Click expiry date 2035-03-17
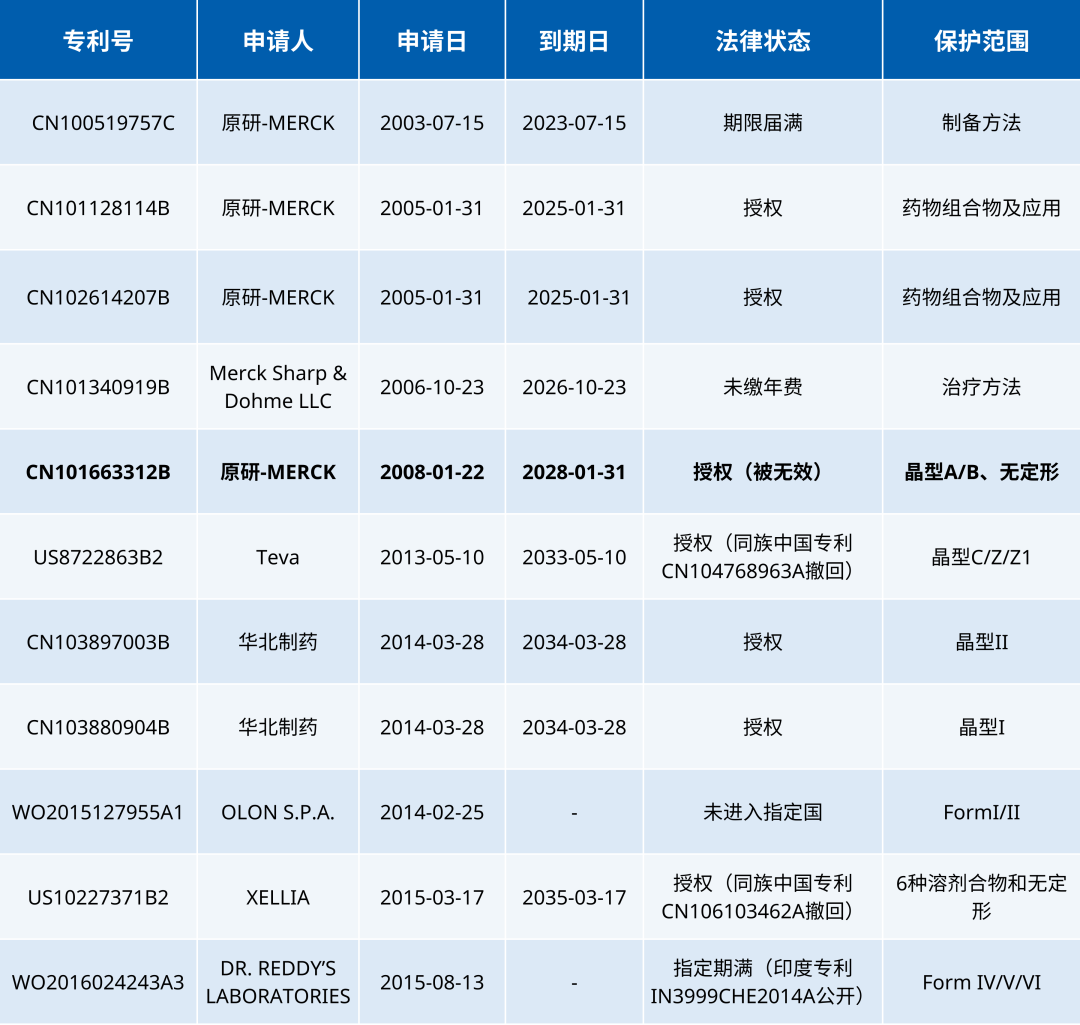 coord(574,898)
